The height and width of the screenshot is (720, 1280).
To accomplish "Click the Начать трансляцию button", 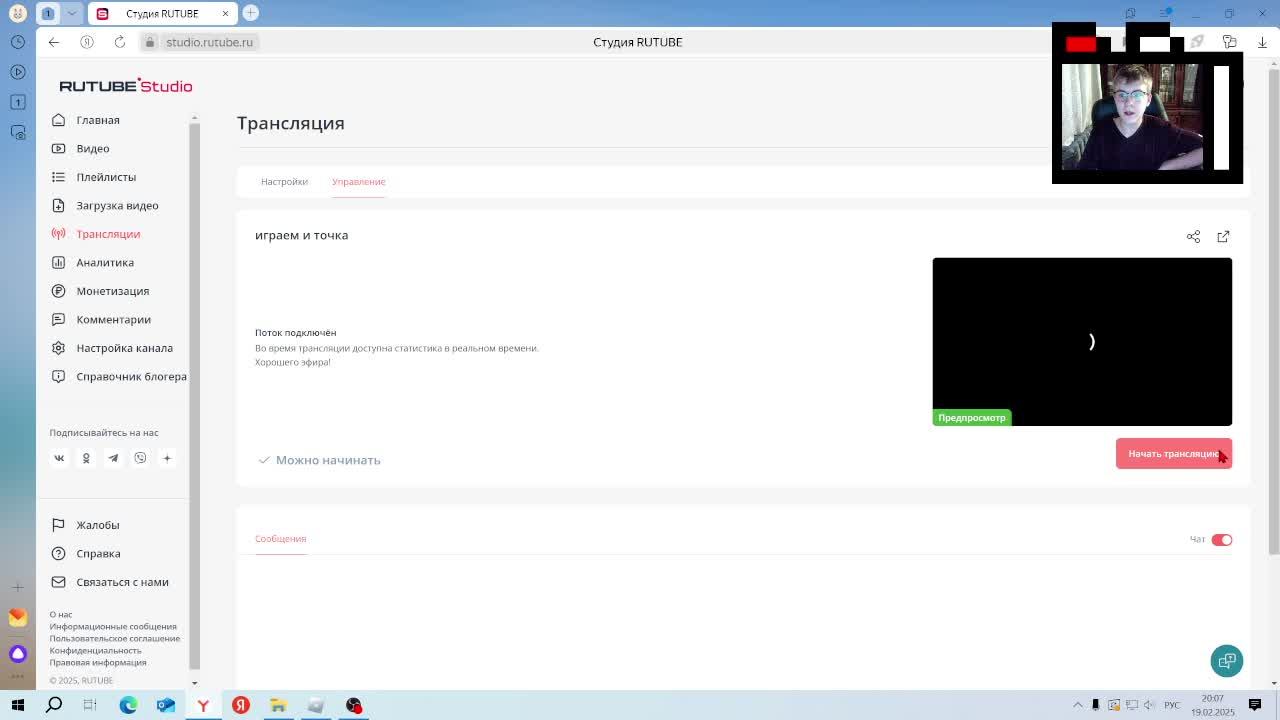I will coord(1173,453).
